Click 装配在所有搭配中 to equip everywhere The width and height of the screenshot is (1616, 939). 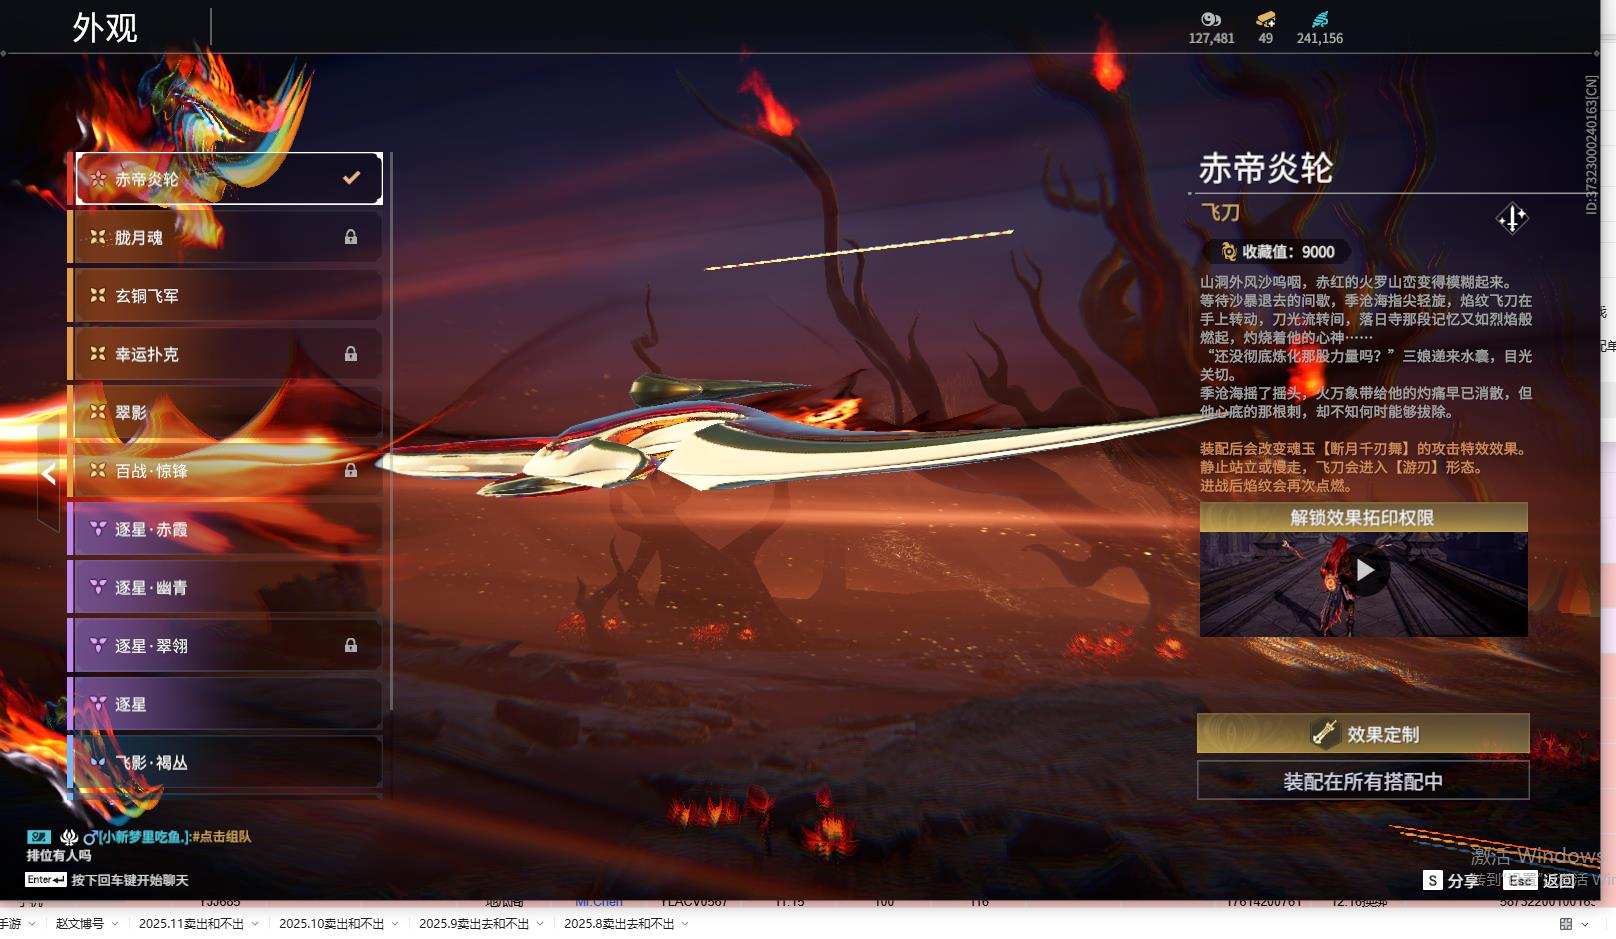(1363, 781)
